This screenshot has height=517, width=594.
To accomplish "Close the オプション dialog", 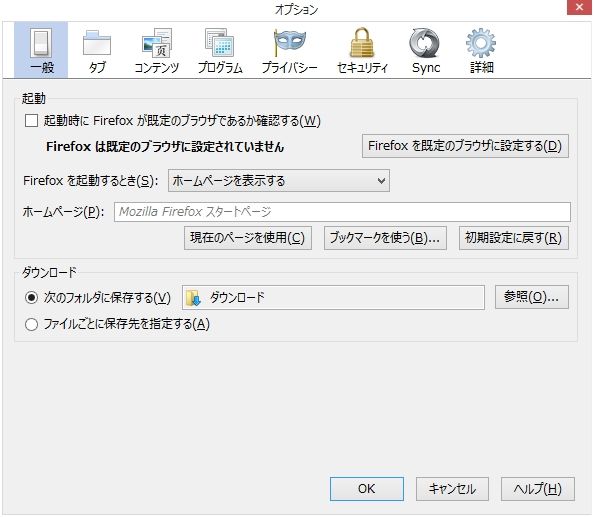I will [x=579, y=7].
